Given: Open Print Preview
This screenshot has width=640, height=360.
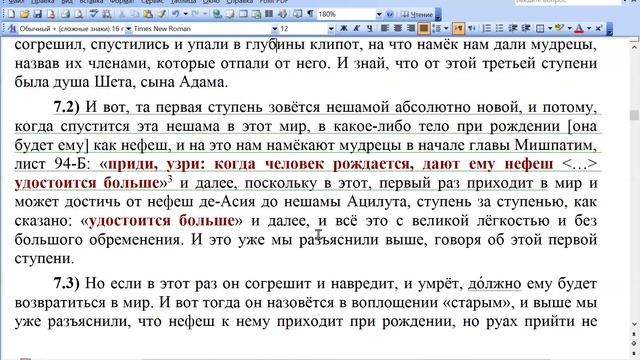Looking at the screenshot, I should coord(79,14).
